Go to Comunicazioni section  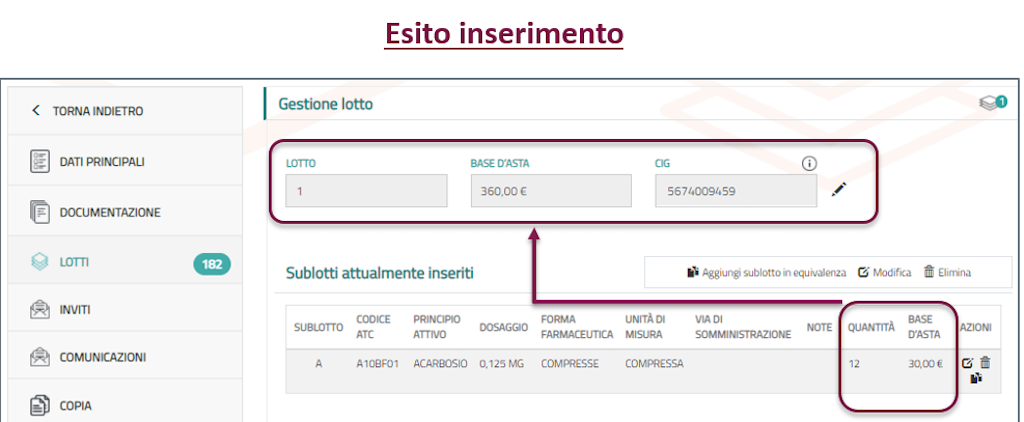point(100,357)
